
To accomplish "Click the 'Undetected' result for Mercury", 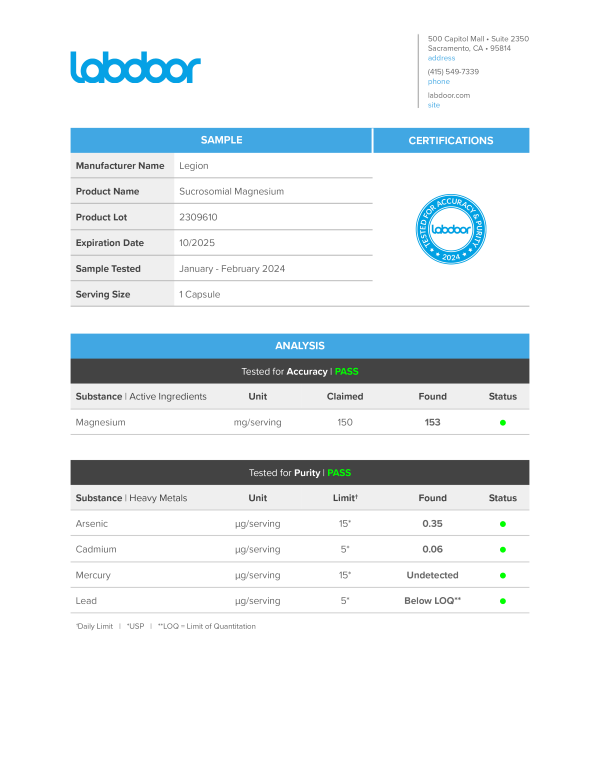I will click(432, 575).
